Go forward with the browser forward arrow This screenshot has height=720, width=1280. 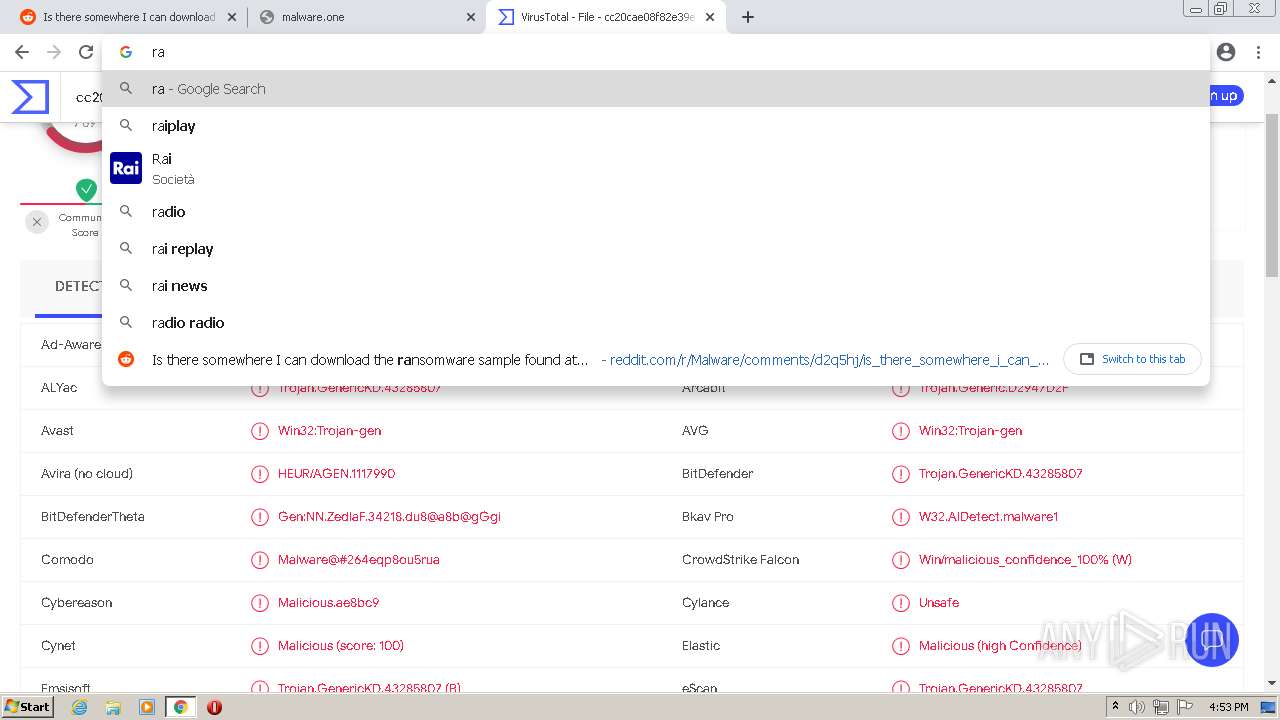[x=54, y=52]
